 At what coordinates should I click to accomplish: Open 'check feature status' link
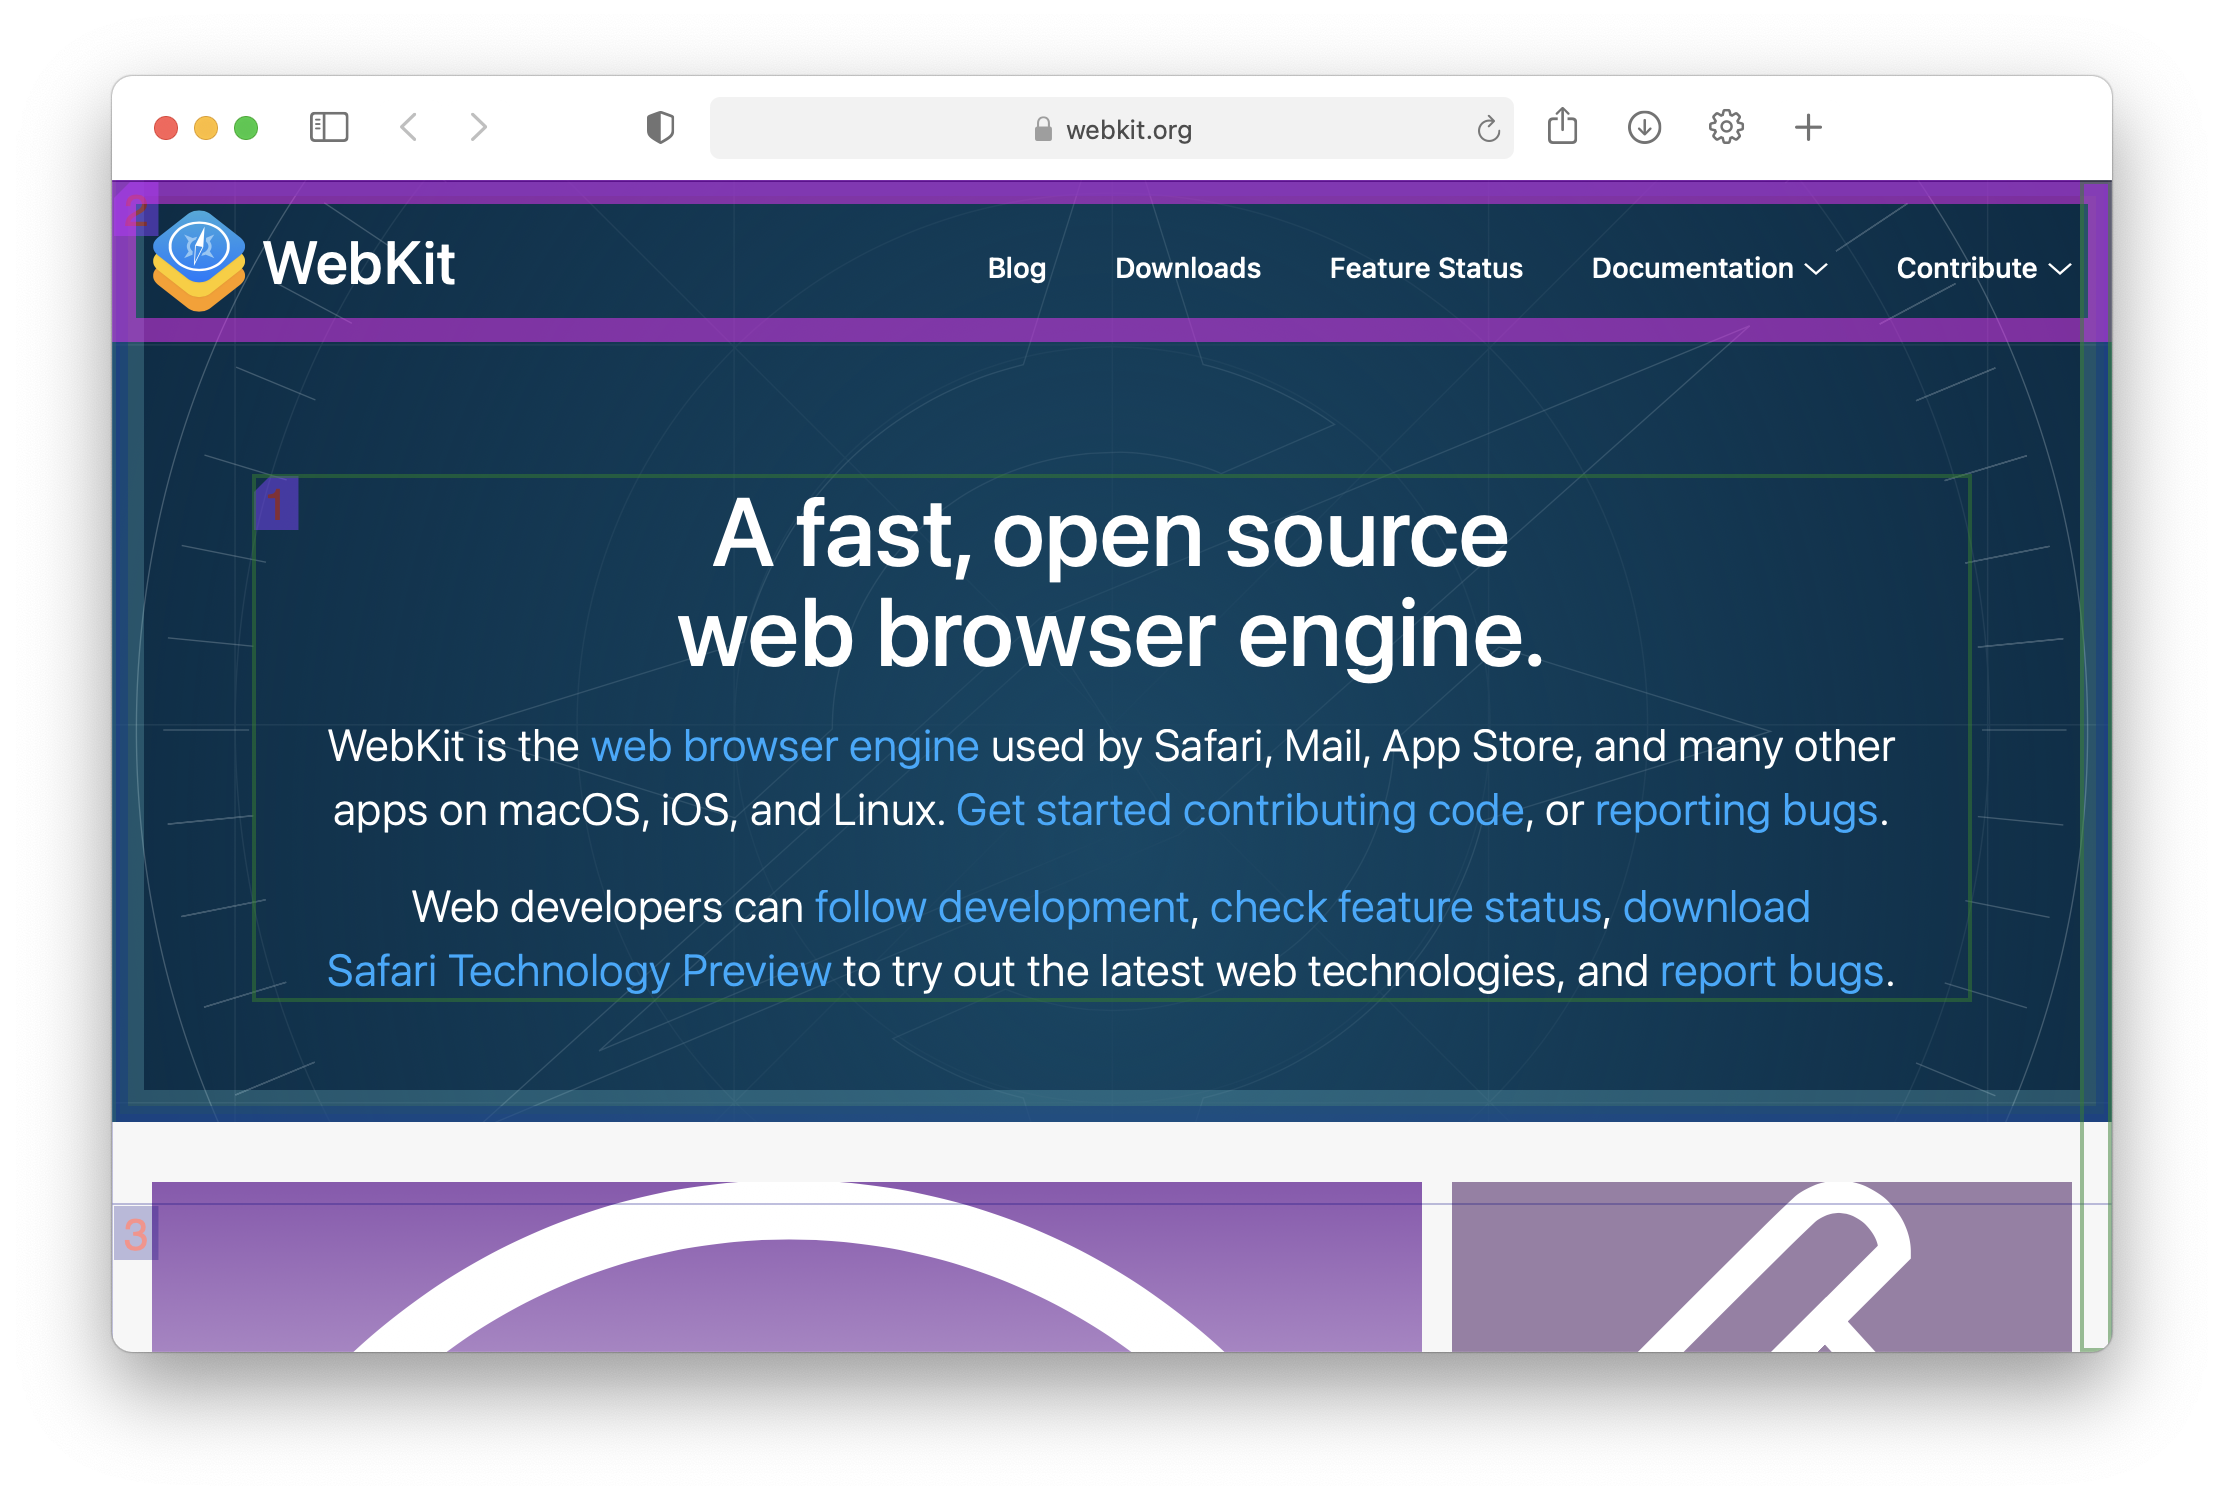click(x=1405, y=908)
